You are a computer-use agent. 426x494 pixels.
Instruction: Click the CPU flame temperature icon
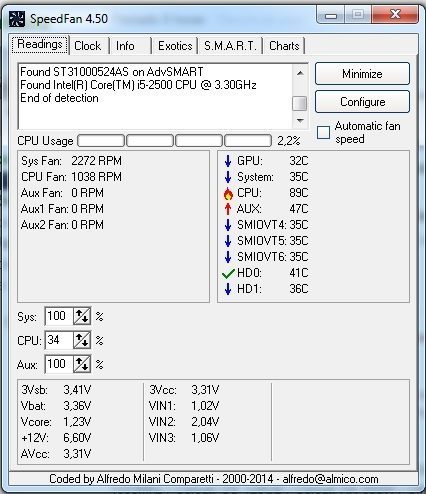[x=228, y=193]
